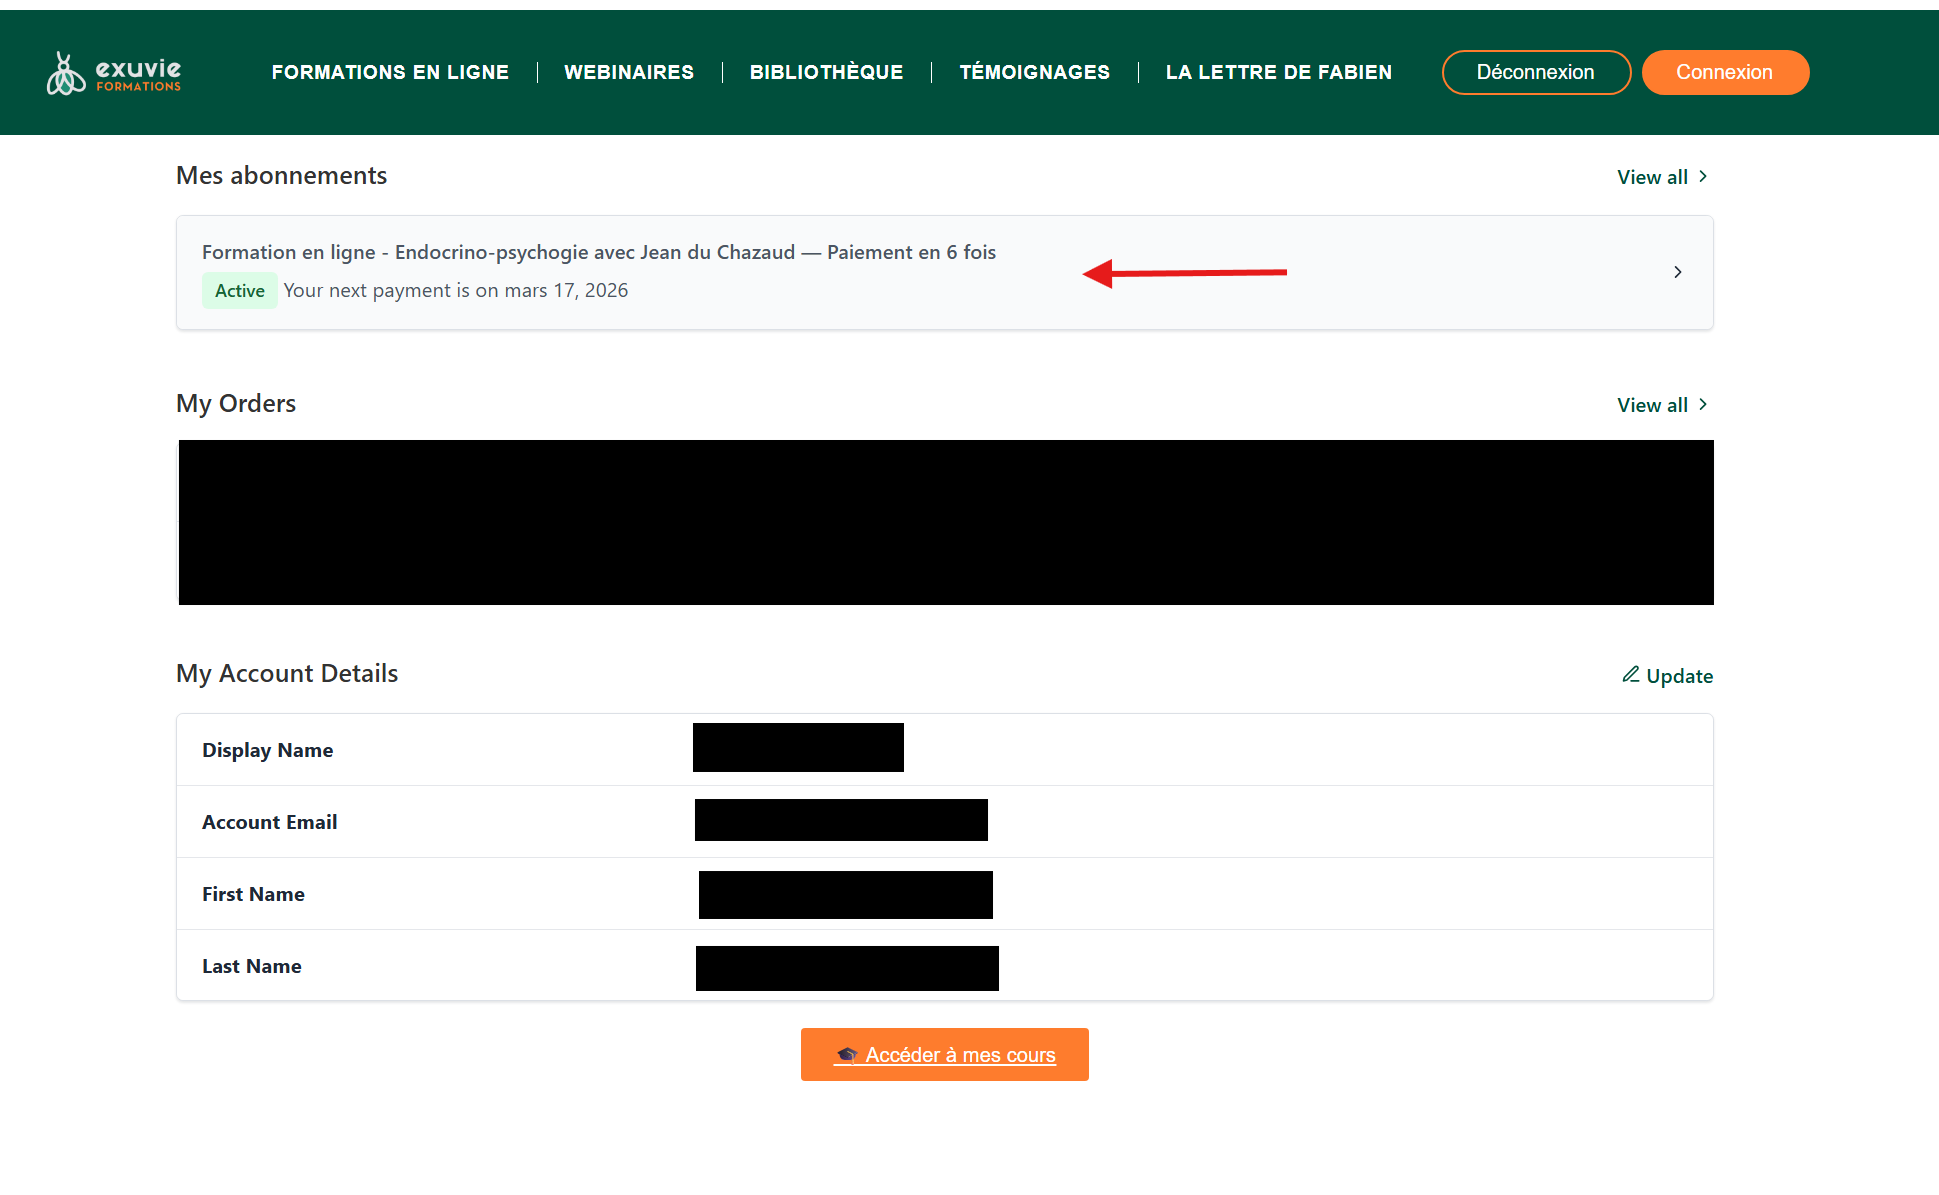View all orders in My Orders
Image resolution: width=1939 pixels, height=1195 pixels.
pos(1652,405)
